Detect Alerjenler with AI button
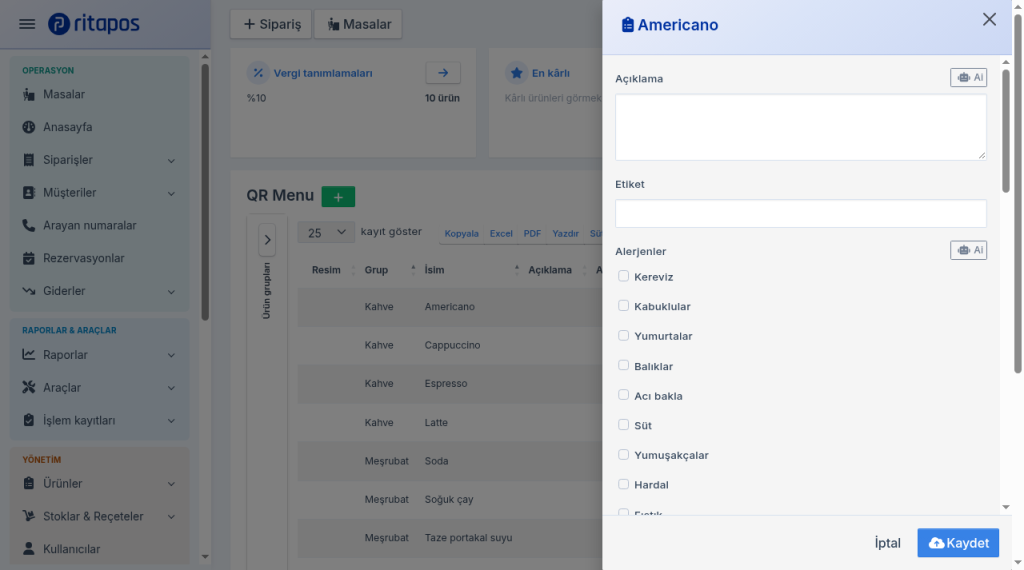This screenshot has height=570, width=1024. tap(968, 250)
